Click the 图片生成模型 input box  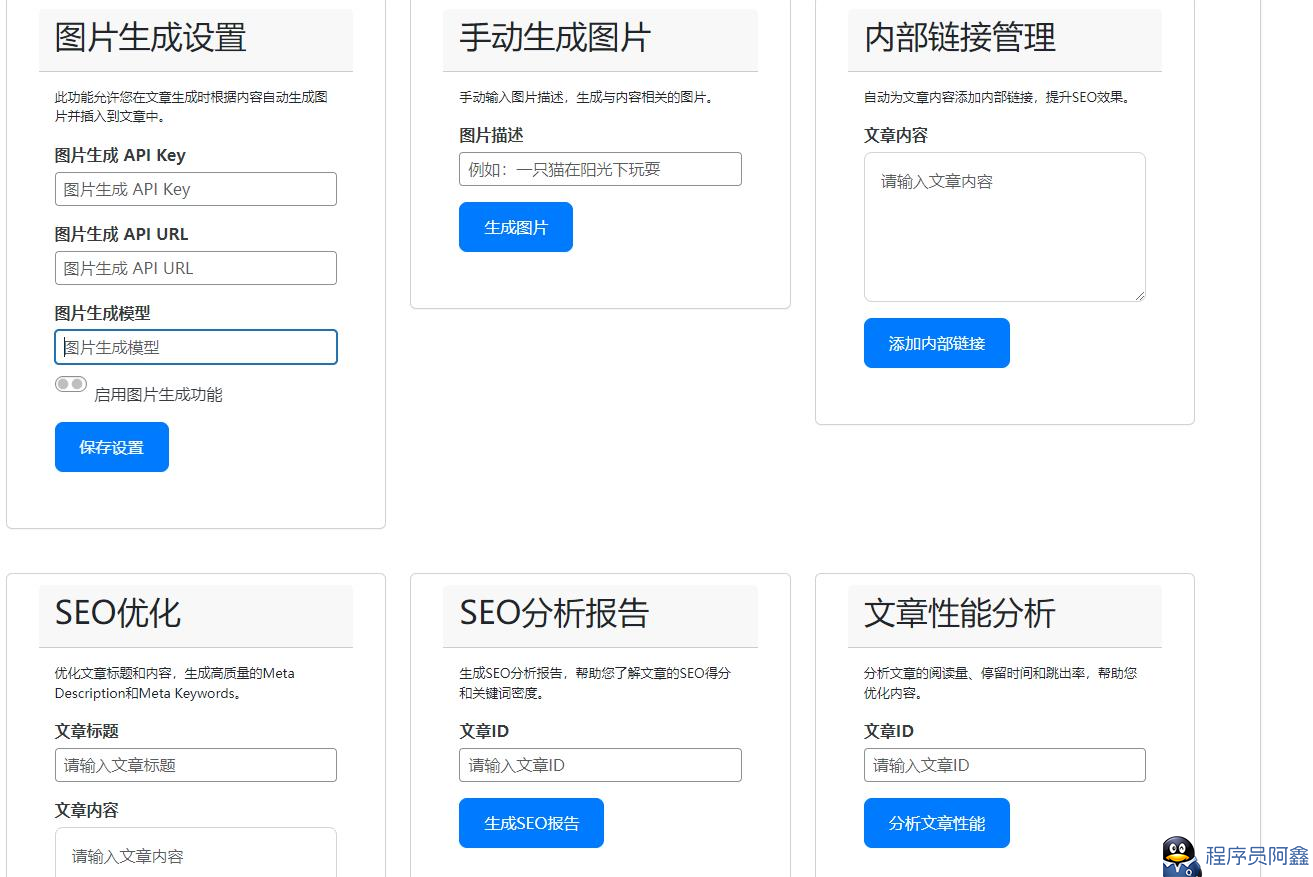(x=196, y=347)
